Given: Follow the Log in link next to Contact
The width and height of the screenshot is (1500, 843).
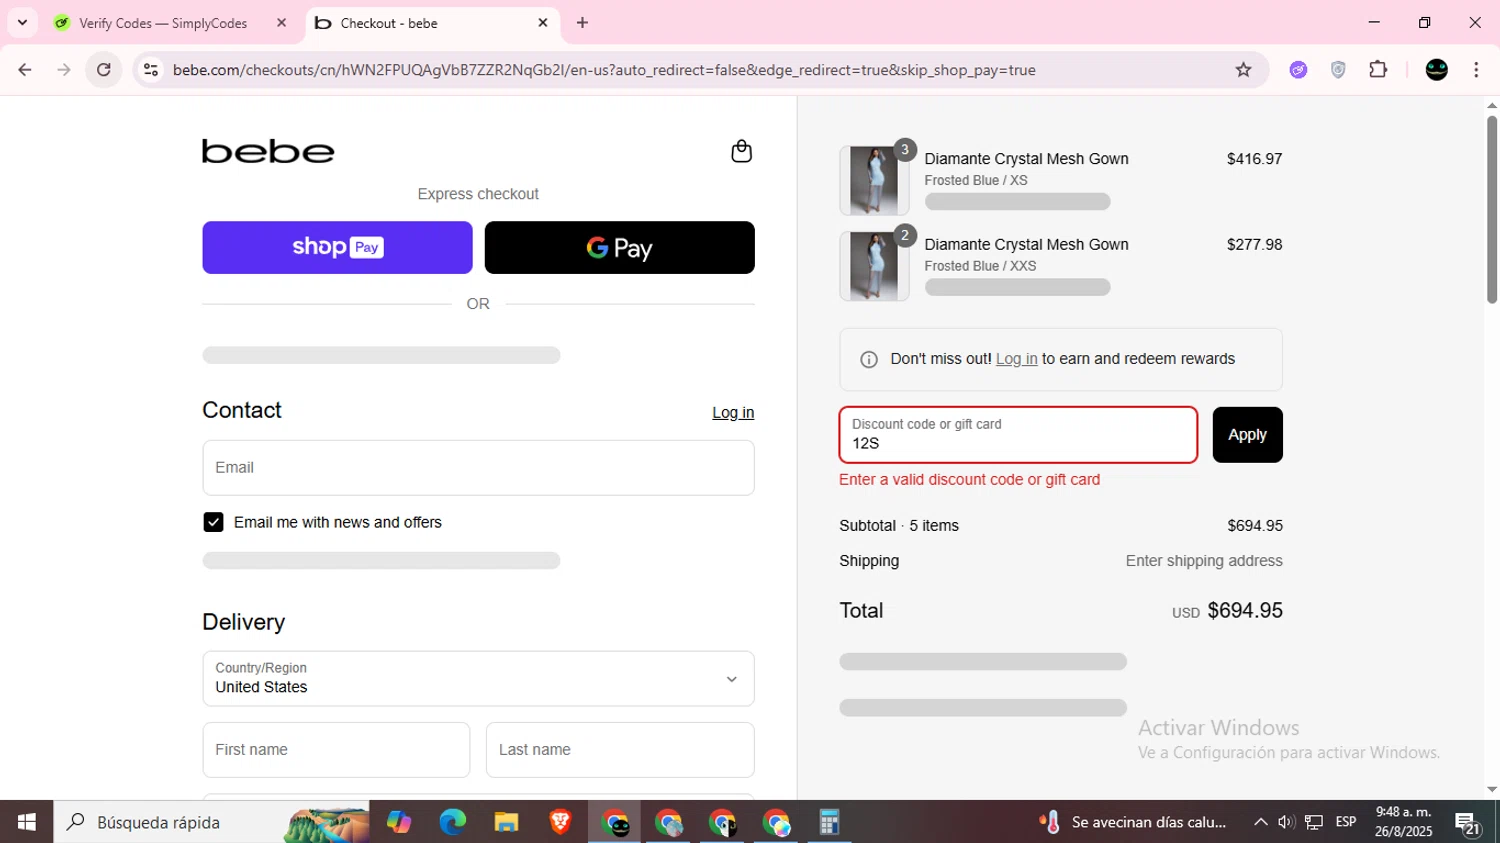Looking at the screenshot, I should tap(733, 413).
